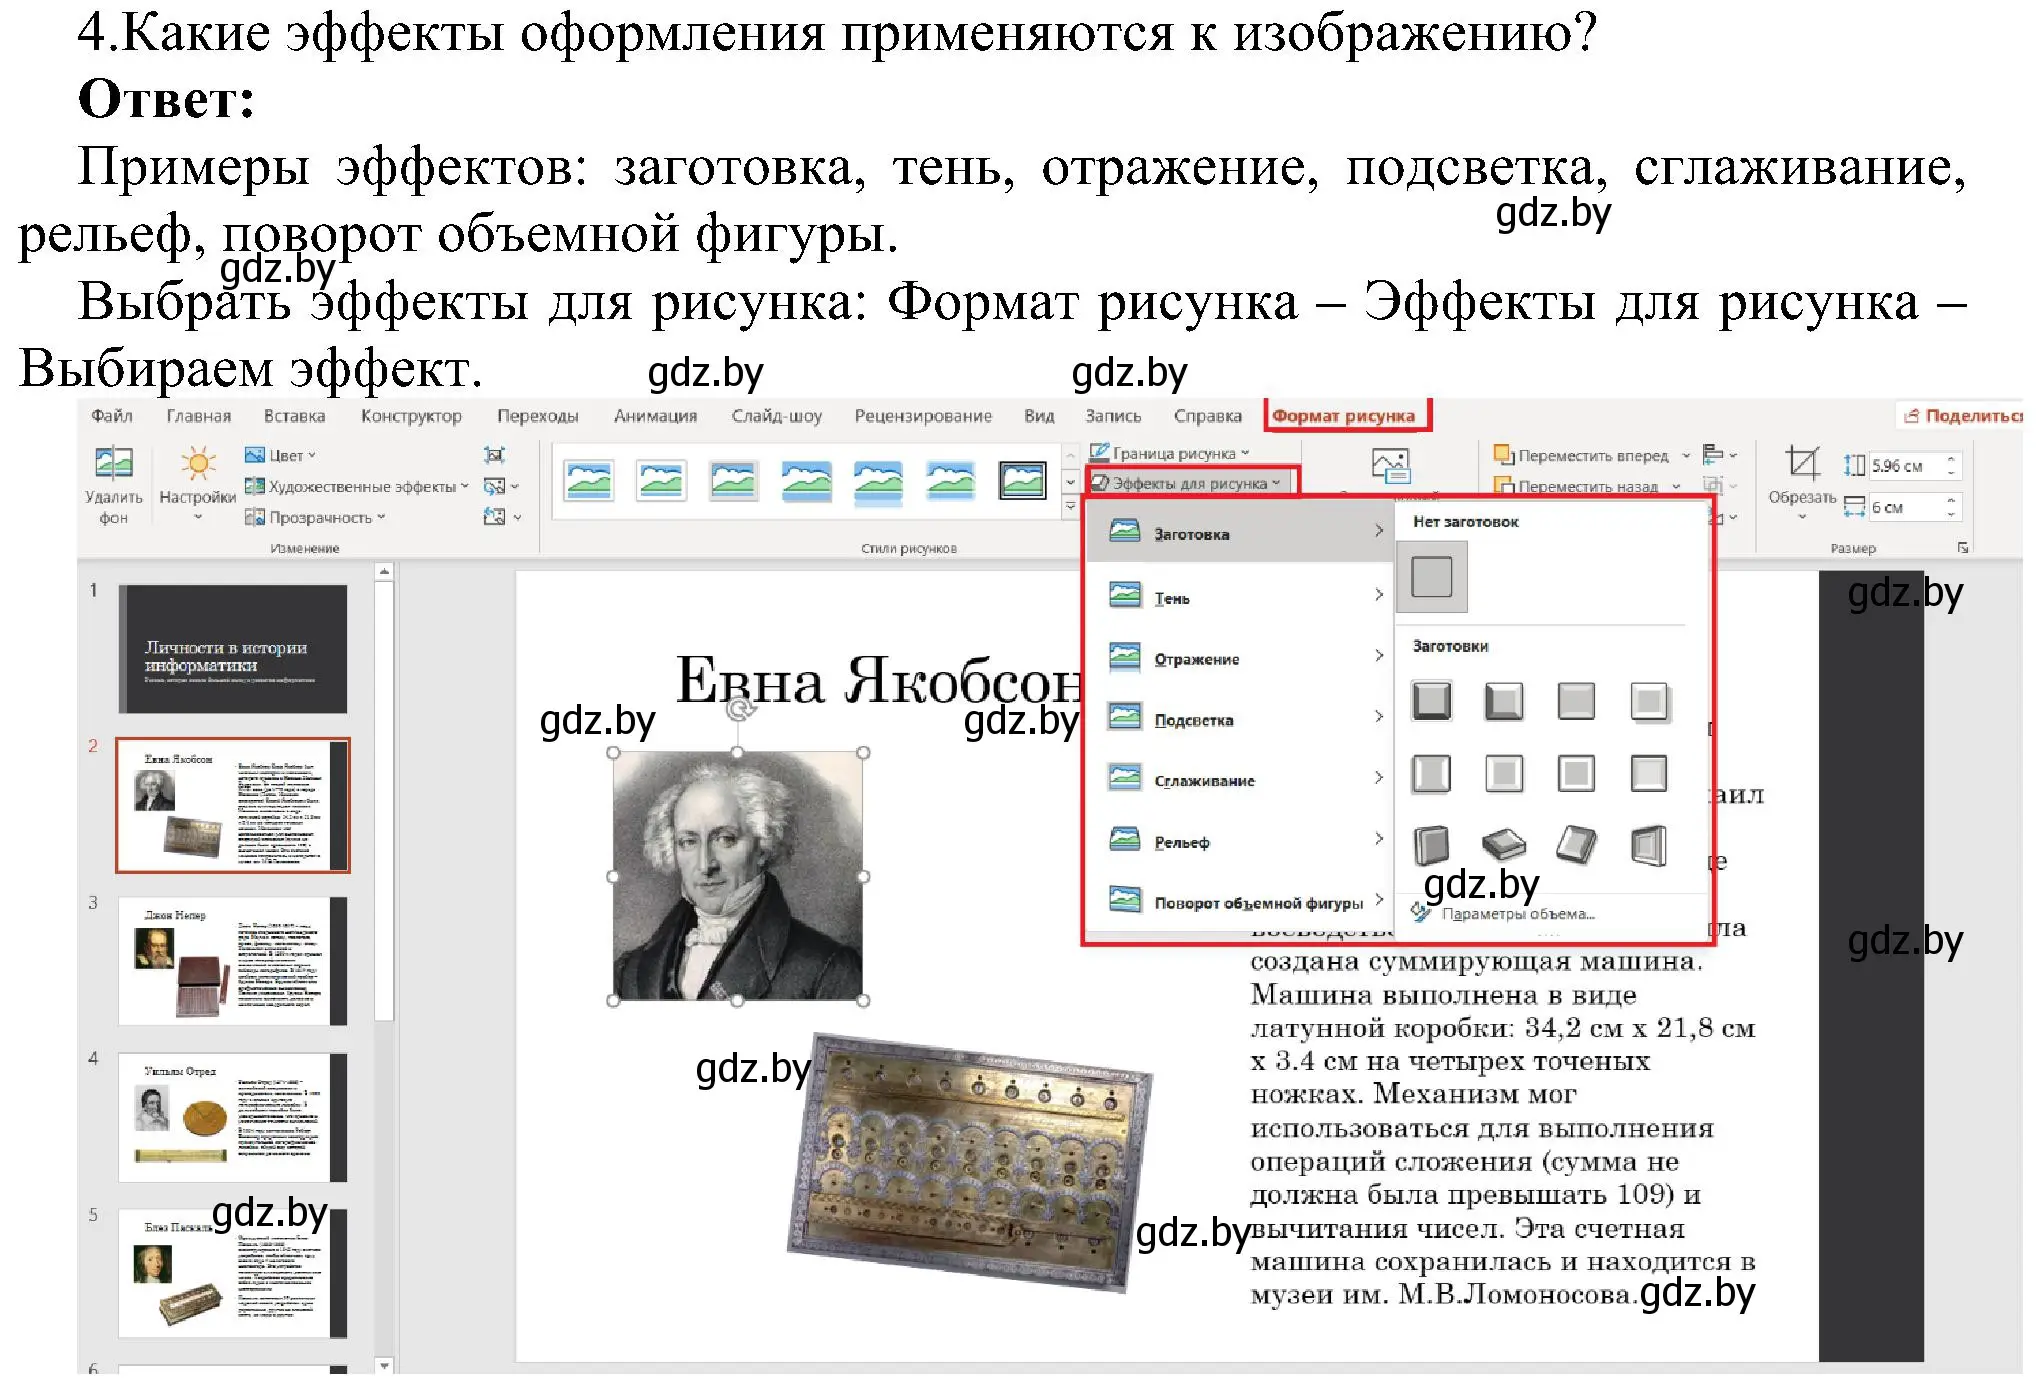
Task: Select the black-framed picture style in the gallery
Action: 1023,481
